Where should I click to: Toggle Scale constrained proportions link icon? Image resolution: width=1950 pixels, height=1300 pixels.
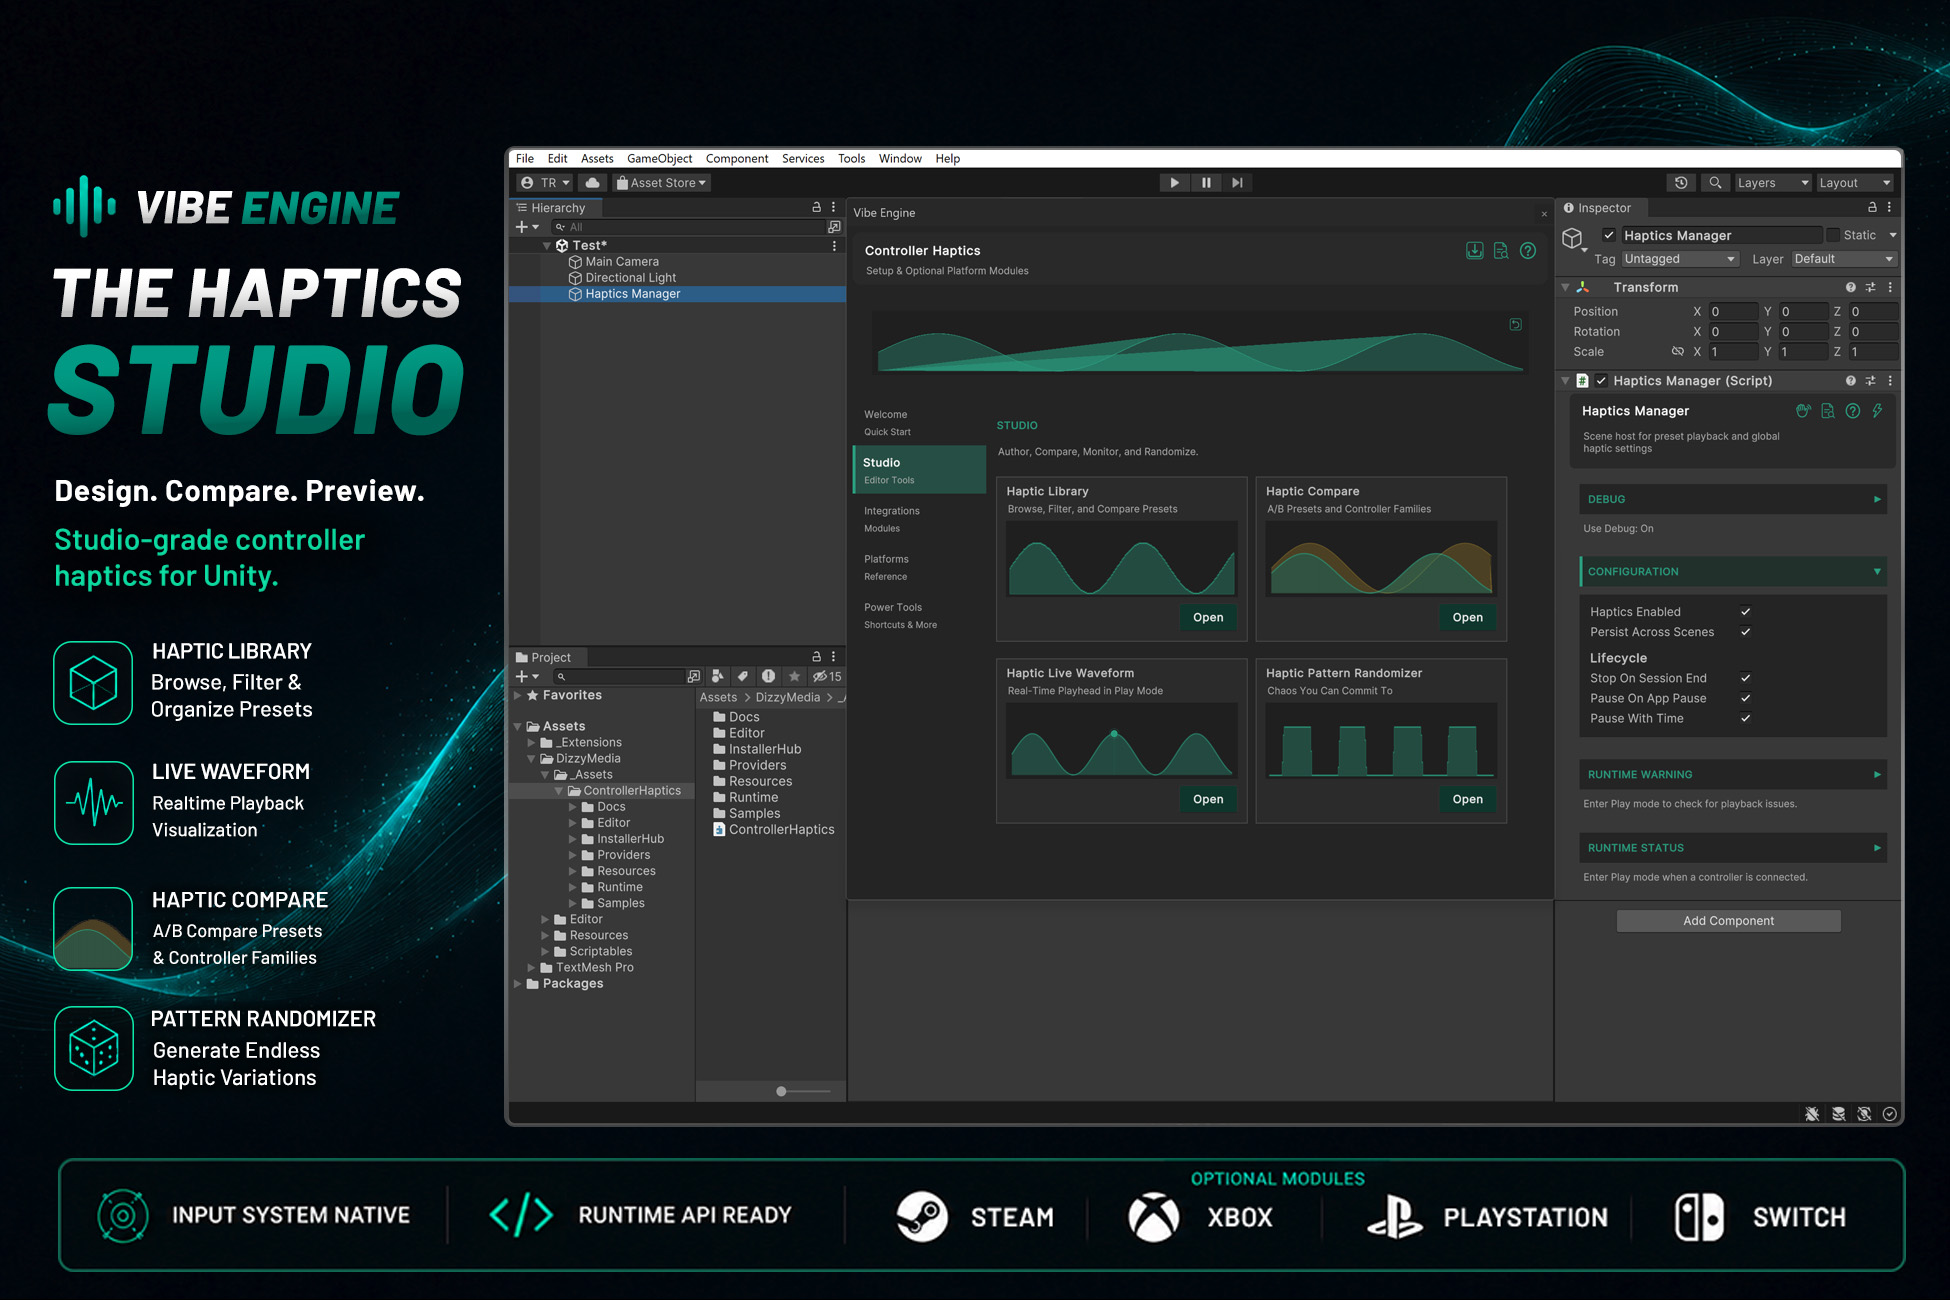[x=1677, y=352]
